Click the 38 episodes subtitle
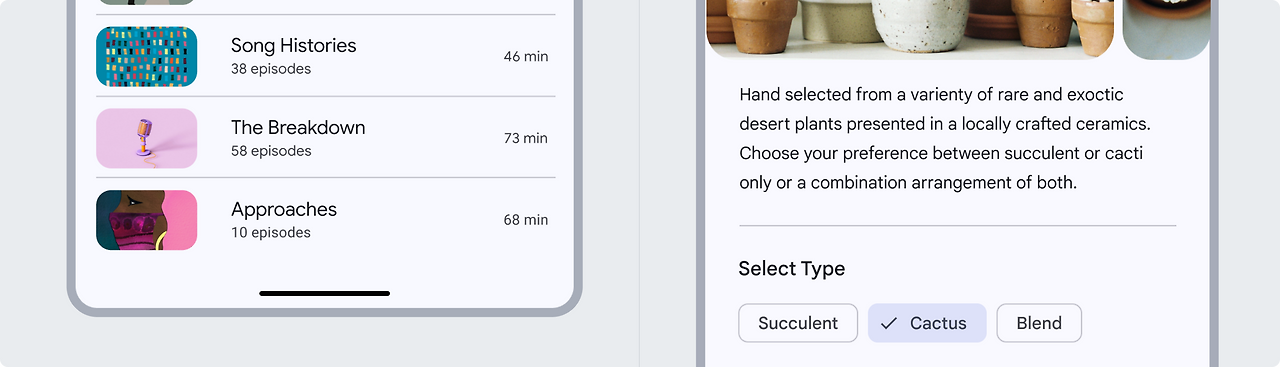1280x367 pixels. pyautogui.click(x=271, y=69)
